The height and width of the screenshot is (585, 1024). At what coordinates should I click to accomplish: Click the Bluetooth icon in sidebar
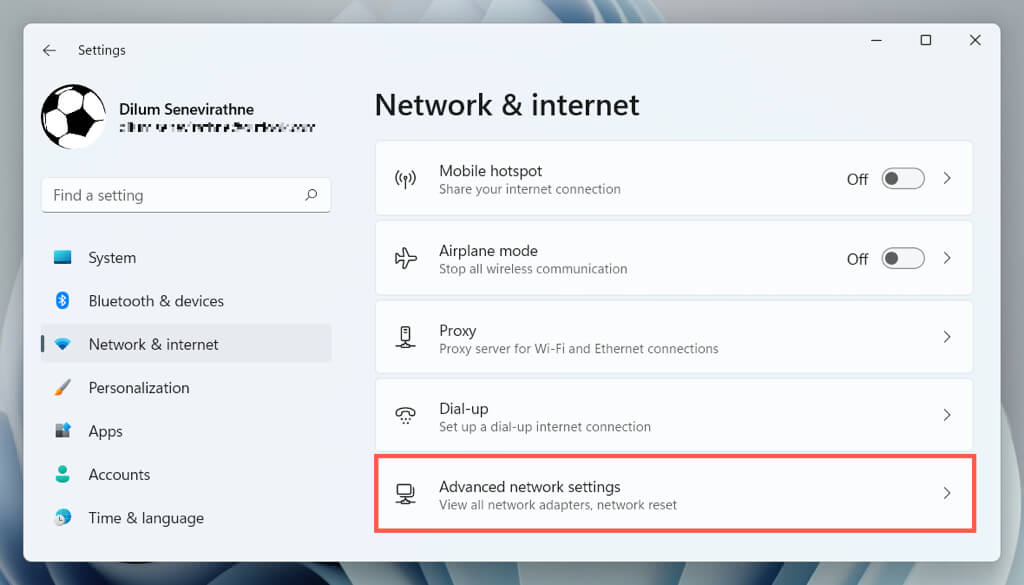62,301
